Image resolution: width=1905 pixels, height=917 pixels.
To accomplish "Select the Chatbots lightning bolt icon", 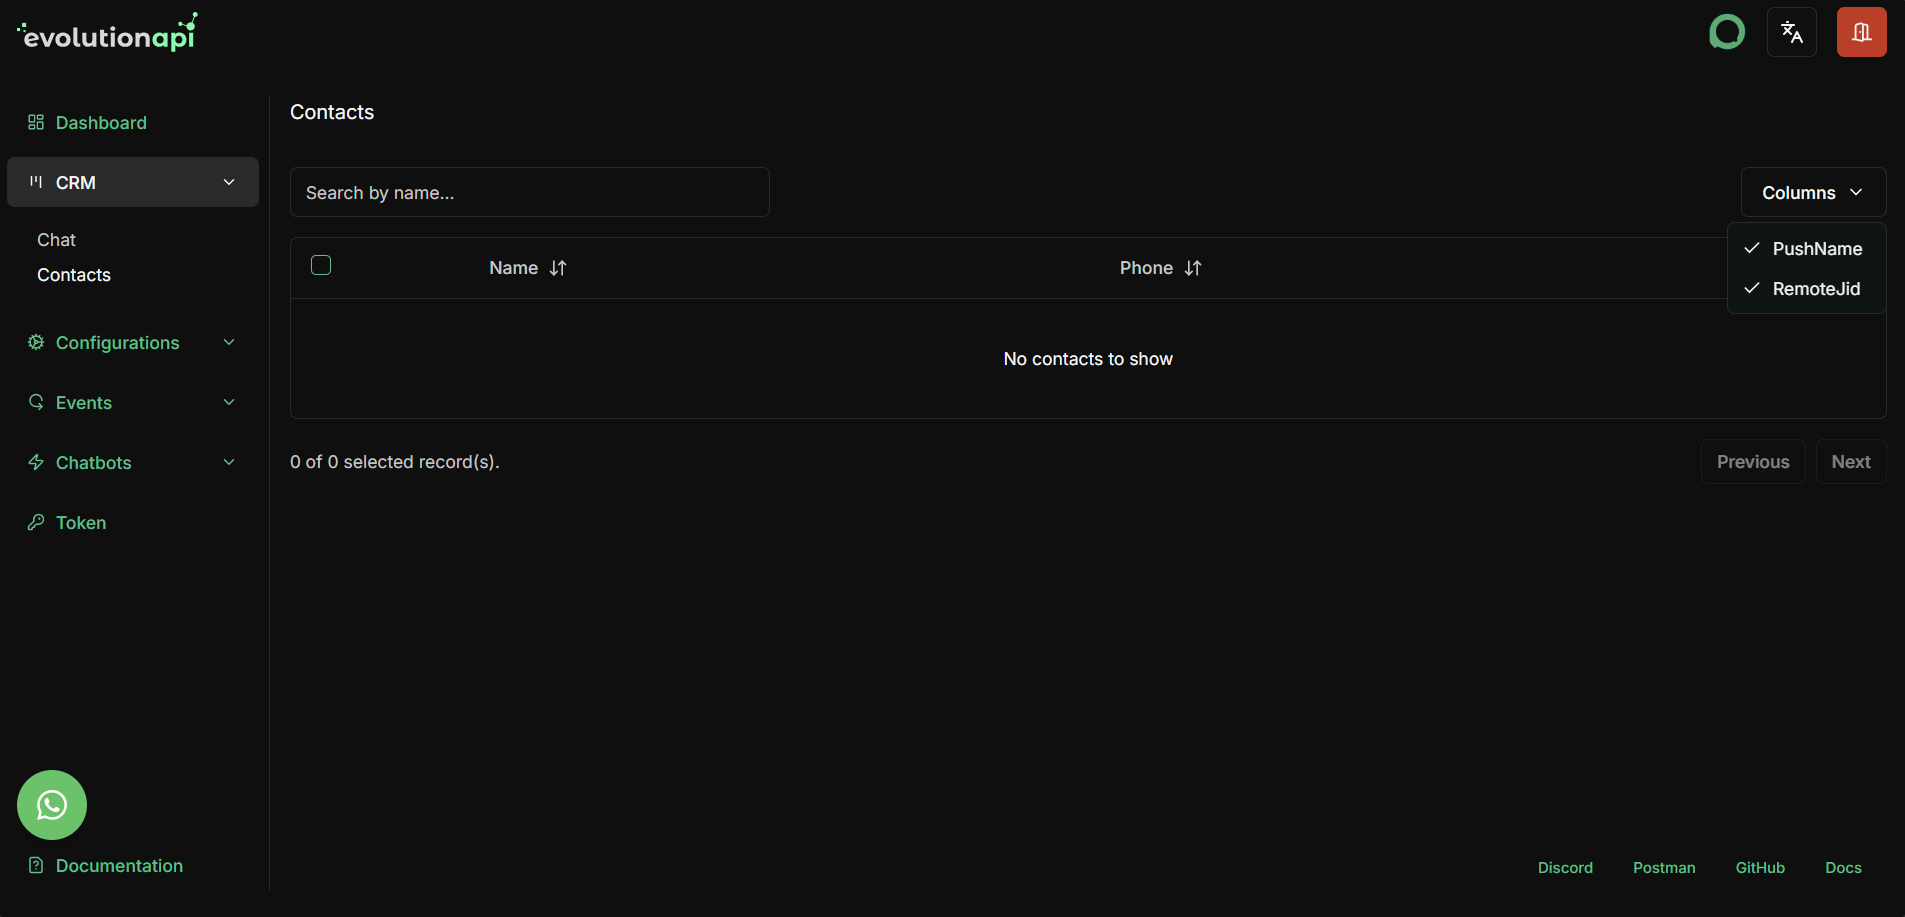I will click(x=36, y=462).
